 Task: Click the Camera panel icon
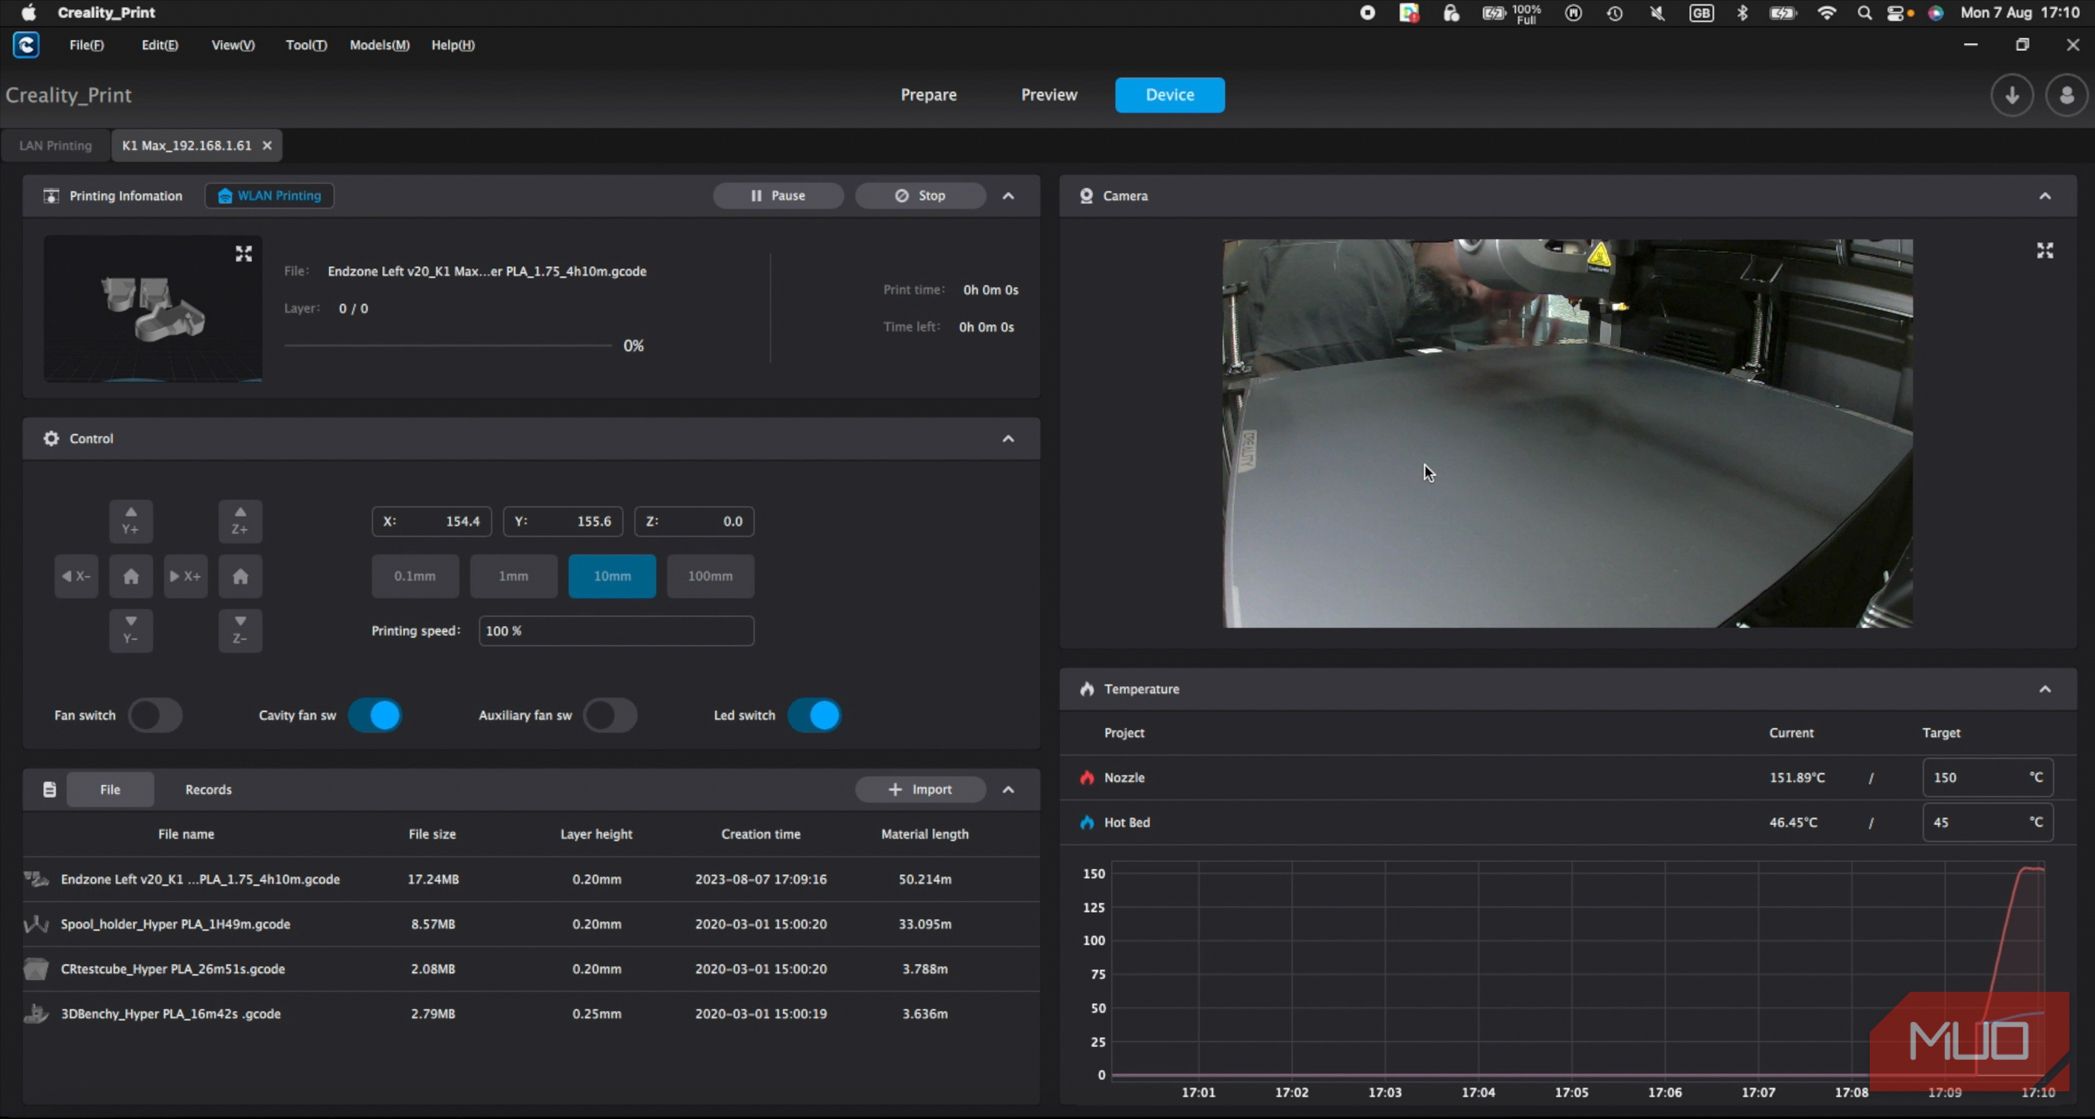click(1086, 195)
